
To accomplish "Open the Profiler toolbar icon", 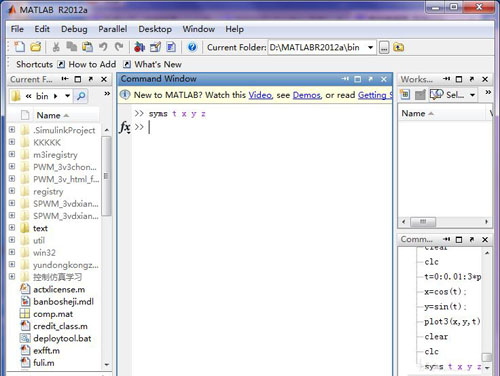I will (x=171, y=47).
